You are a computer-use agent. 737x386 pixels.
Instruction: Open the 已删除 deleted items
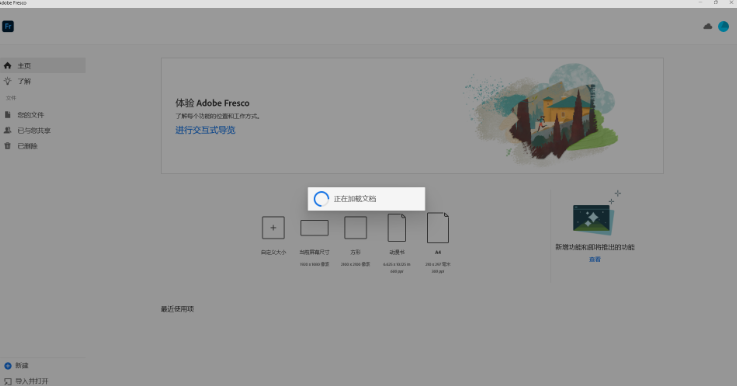27,146
